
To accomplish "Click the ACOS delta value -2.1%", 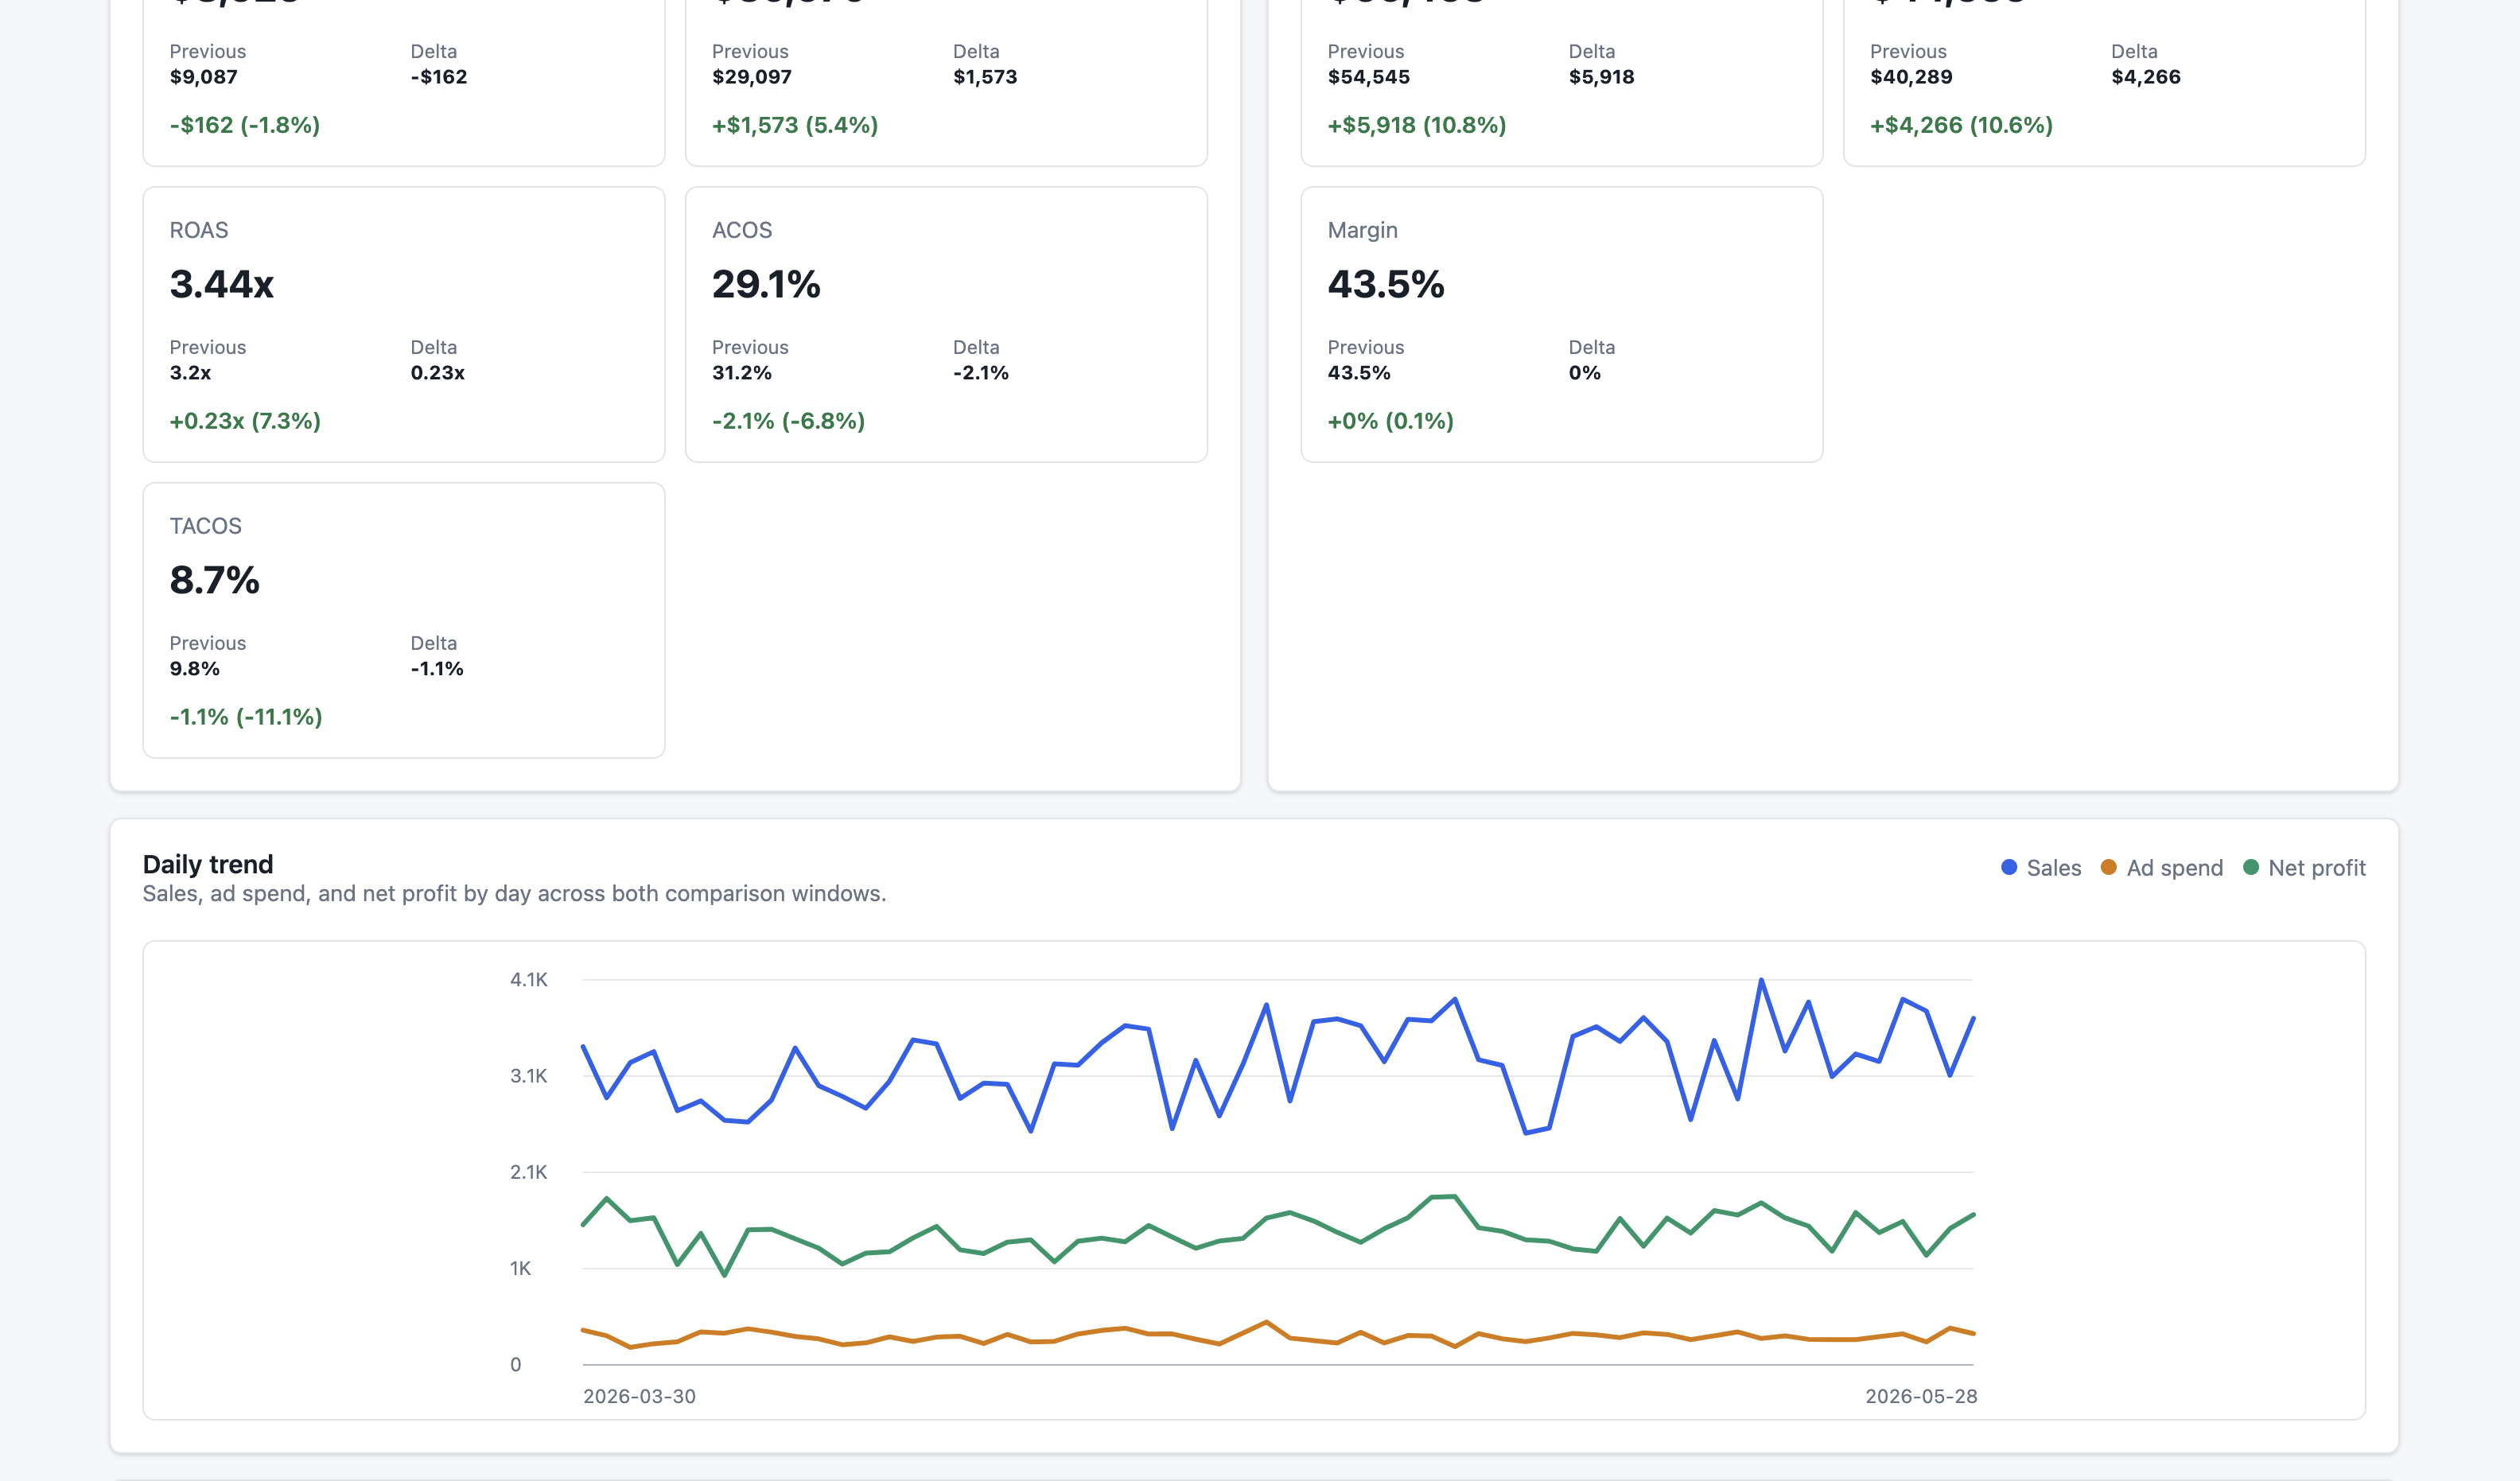I will [981, 373].
